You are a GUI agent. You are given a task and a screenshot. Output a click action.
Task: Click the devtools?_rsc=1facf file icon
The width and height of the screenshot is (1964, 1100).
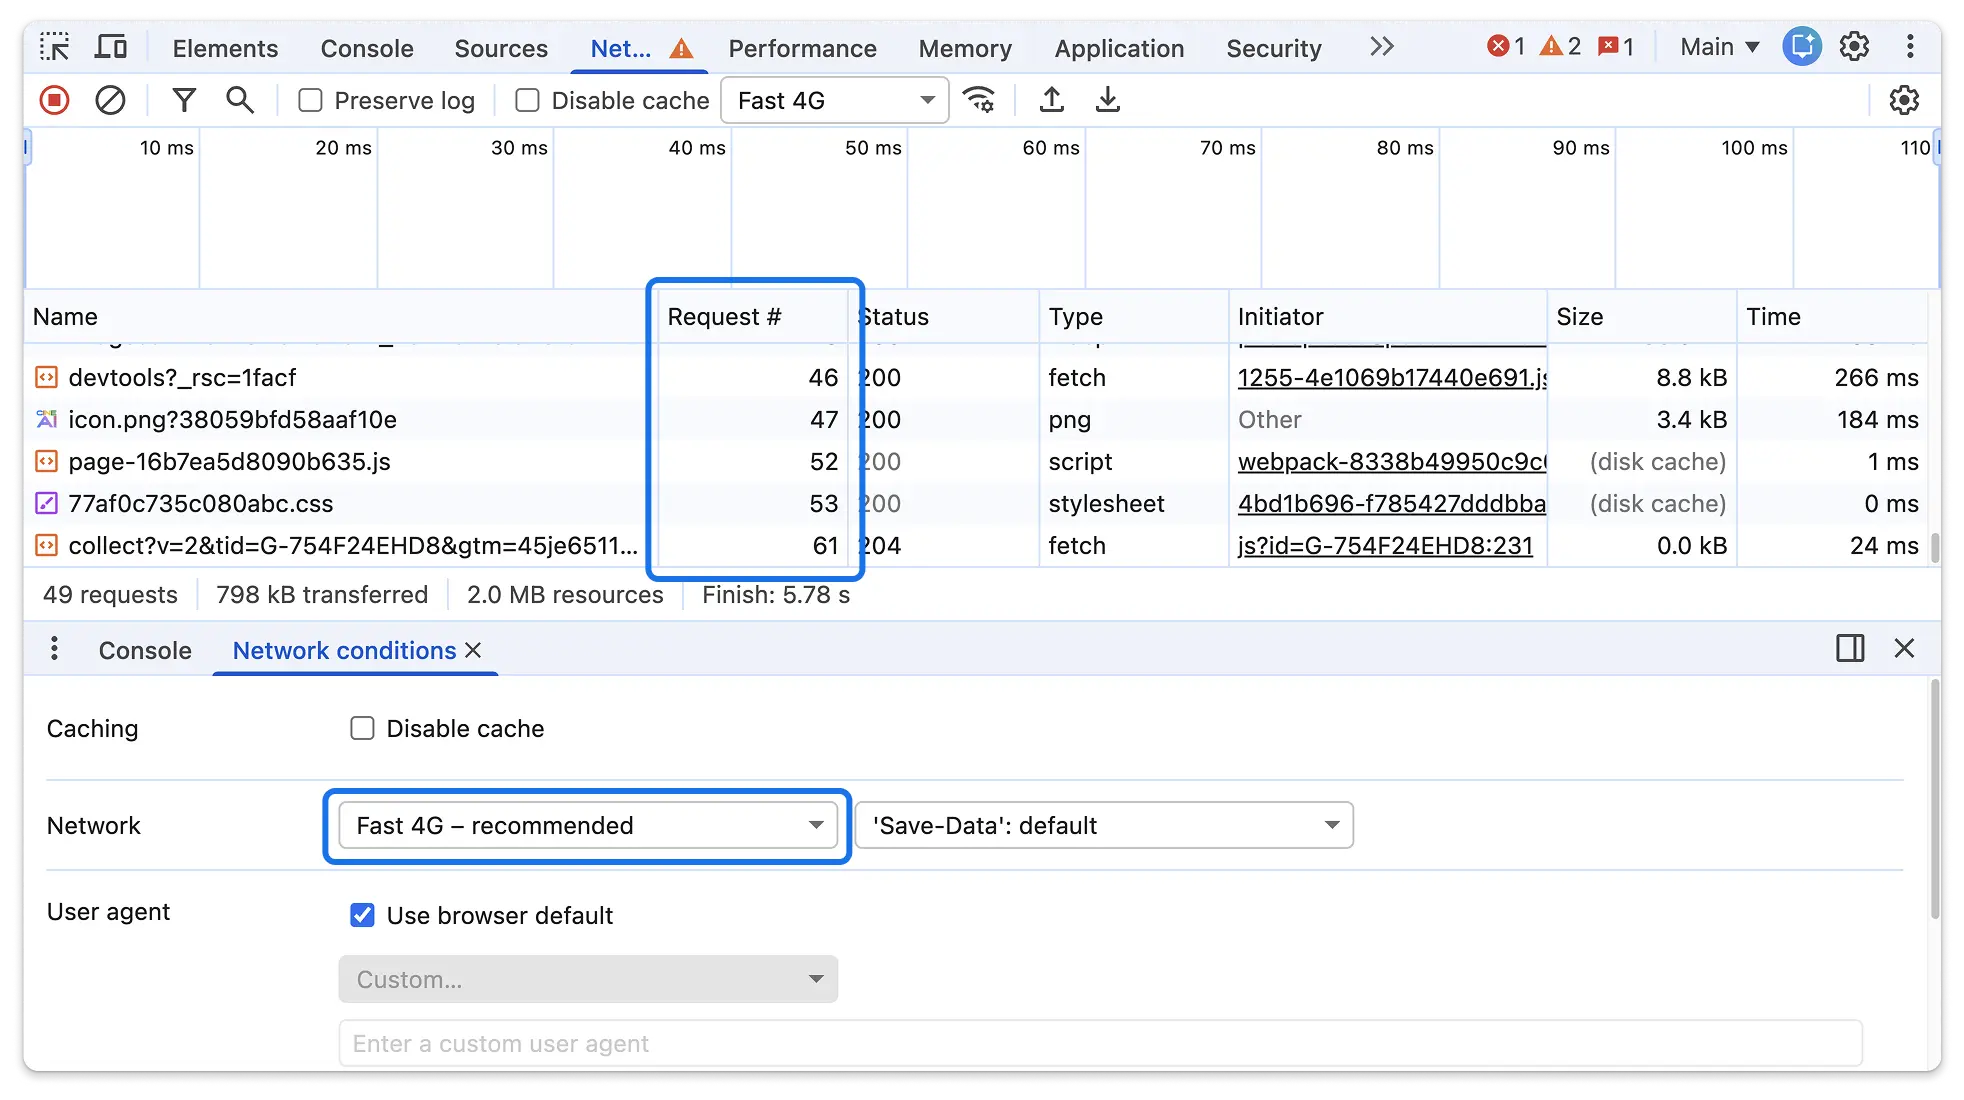click(47, 377)
